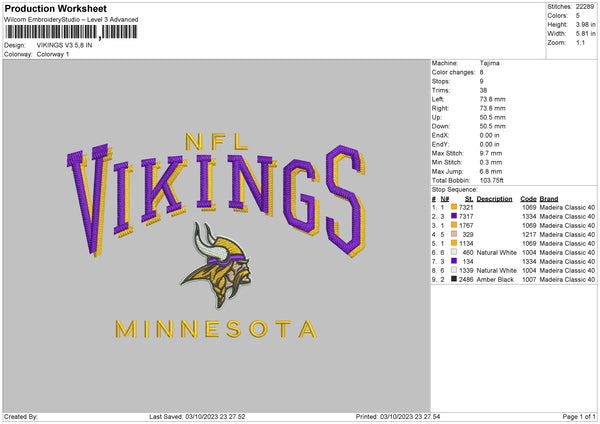Image resolution: width=600 pixels, height=424 pixels.
Task: Click the purple swatch beside 134 stitches
Action: [454, 261]
